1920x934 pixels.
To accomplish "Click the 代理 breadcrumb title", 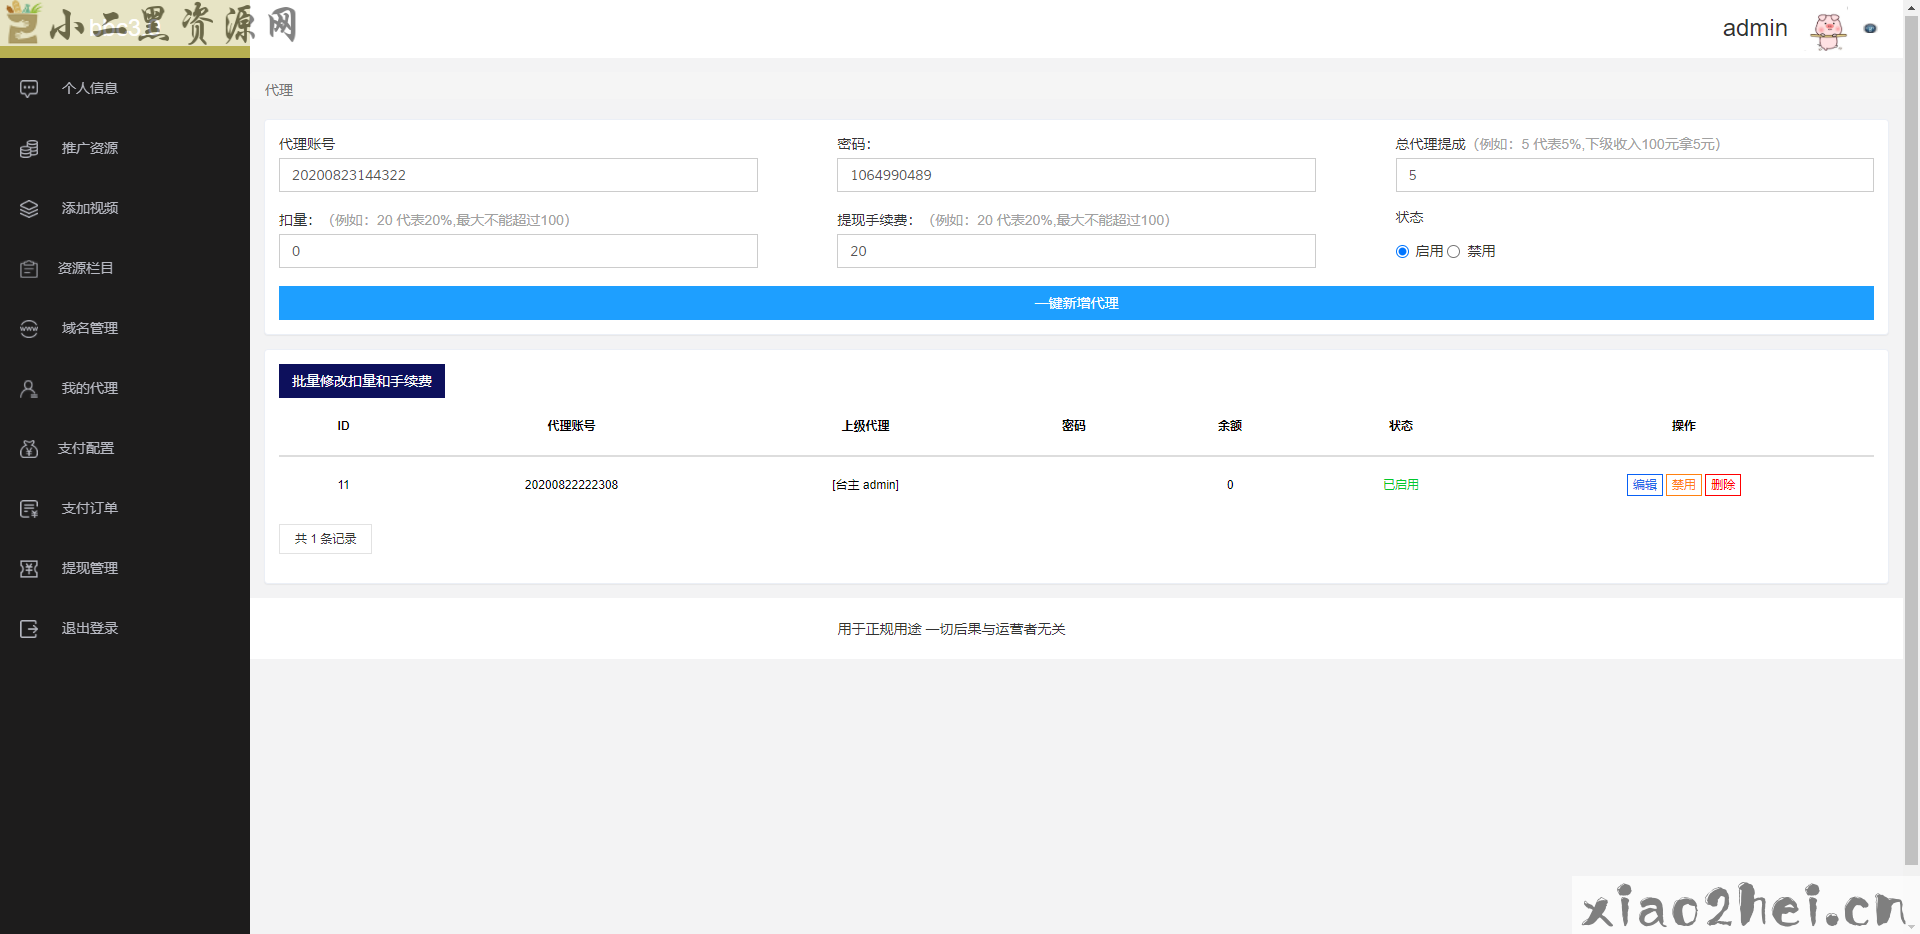I will (x=279, y=90).
